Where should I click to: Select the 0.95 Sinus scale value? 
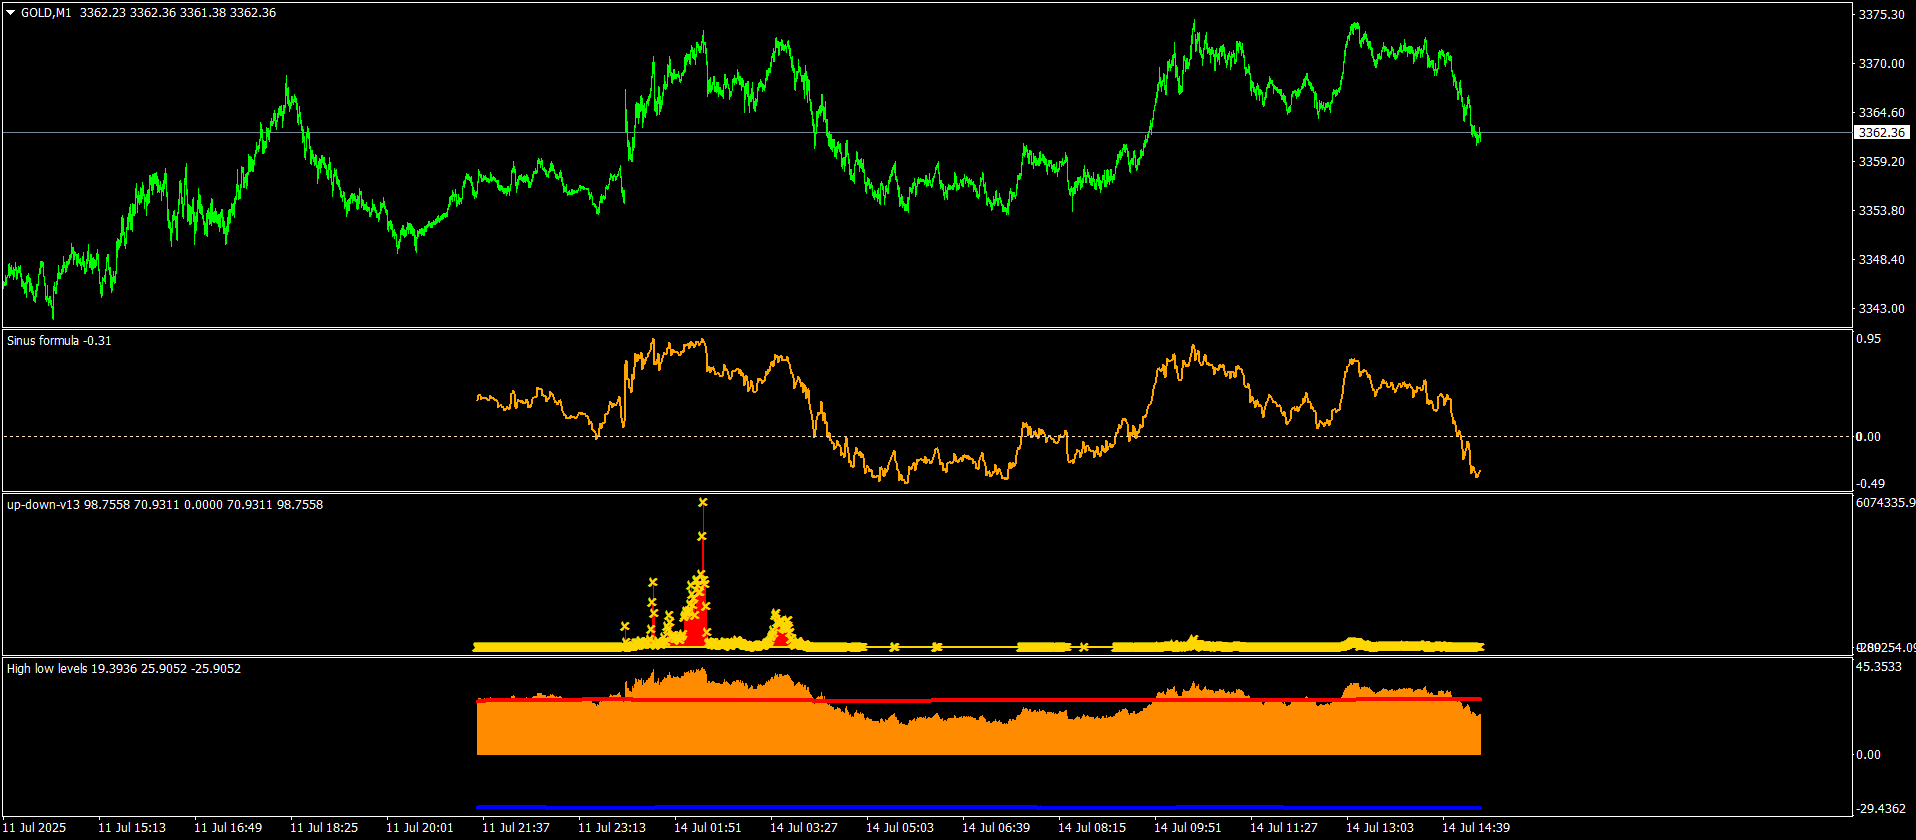pos(1868,339)
